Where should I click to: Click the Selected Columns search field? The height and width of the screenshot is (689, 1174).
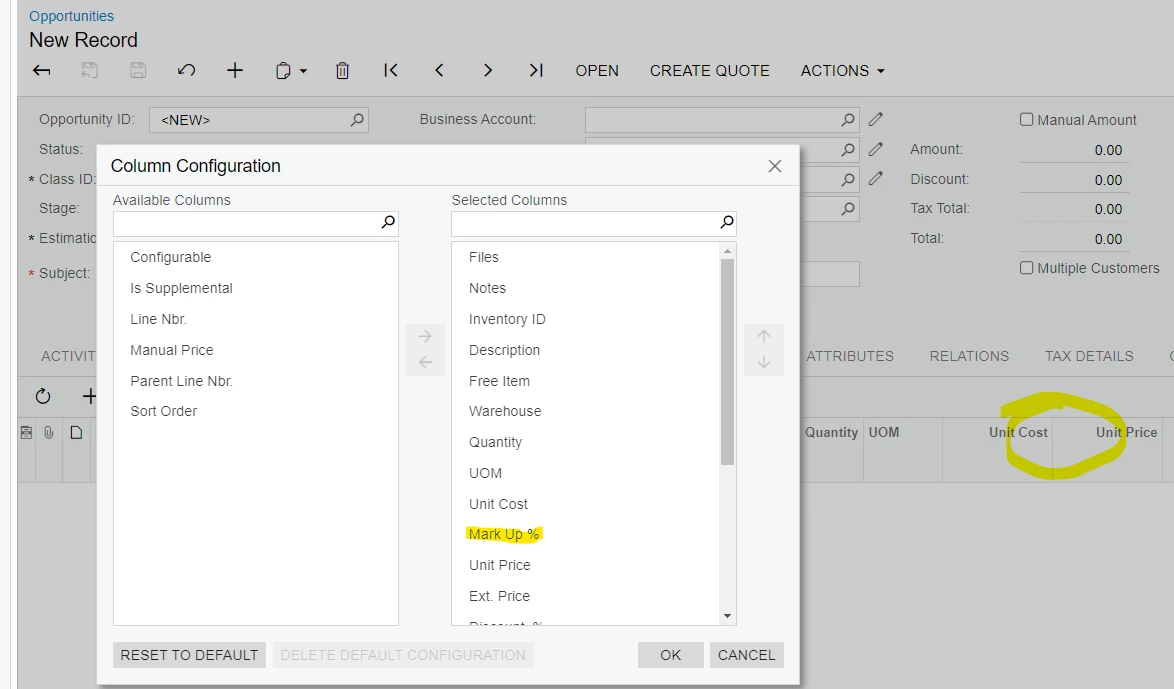[x=590, y=223]
